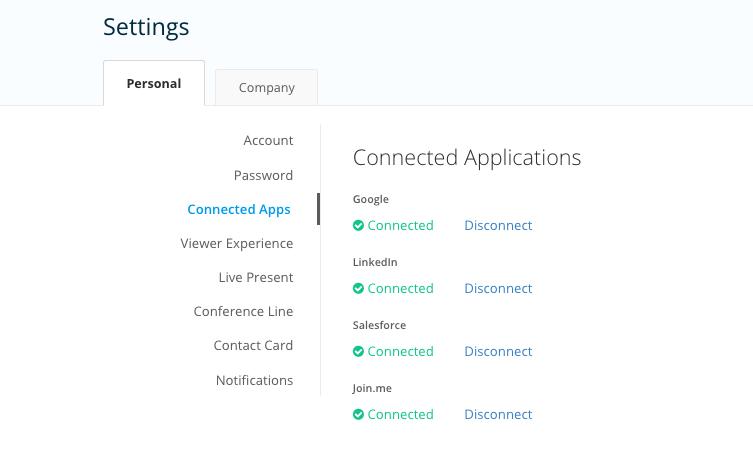Go to Password settings
Viewport: 753px width, 474px height.
click(x=263, y=175)
